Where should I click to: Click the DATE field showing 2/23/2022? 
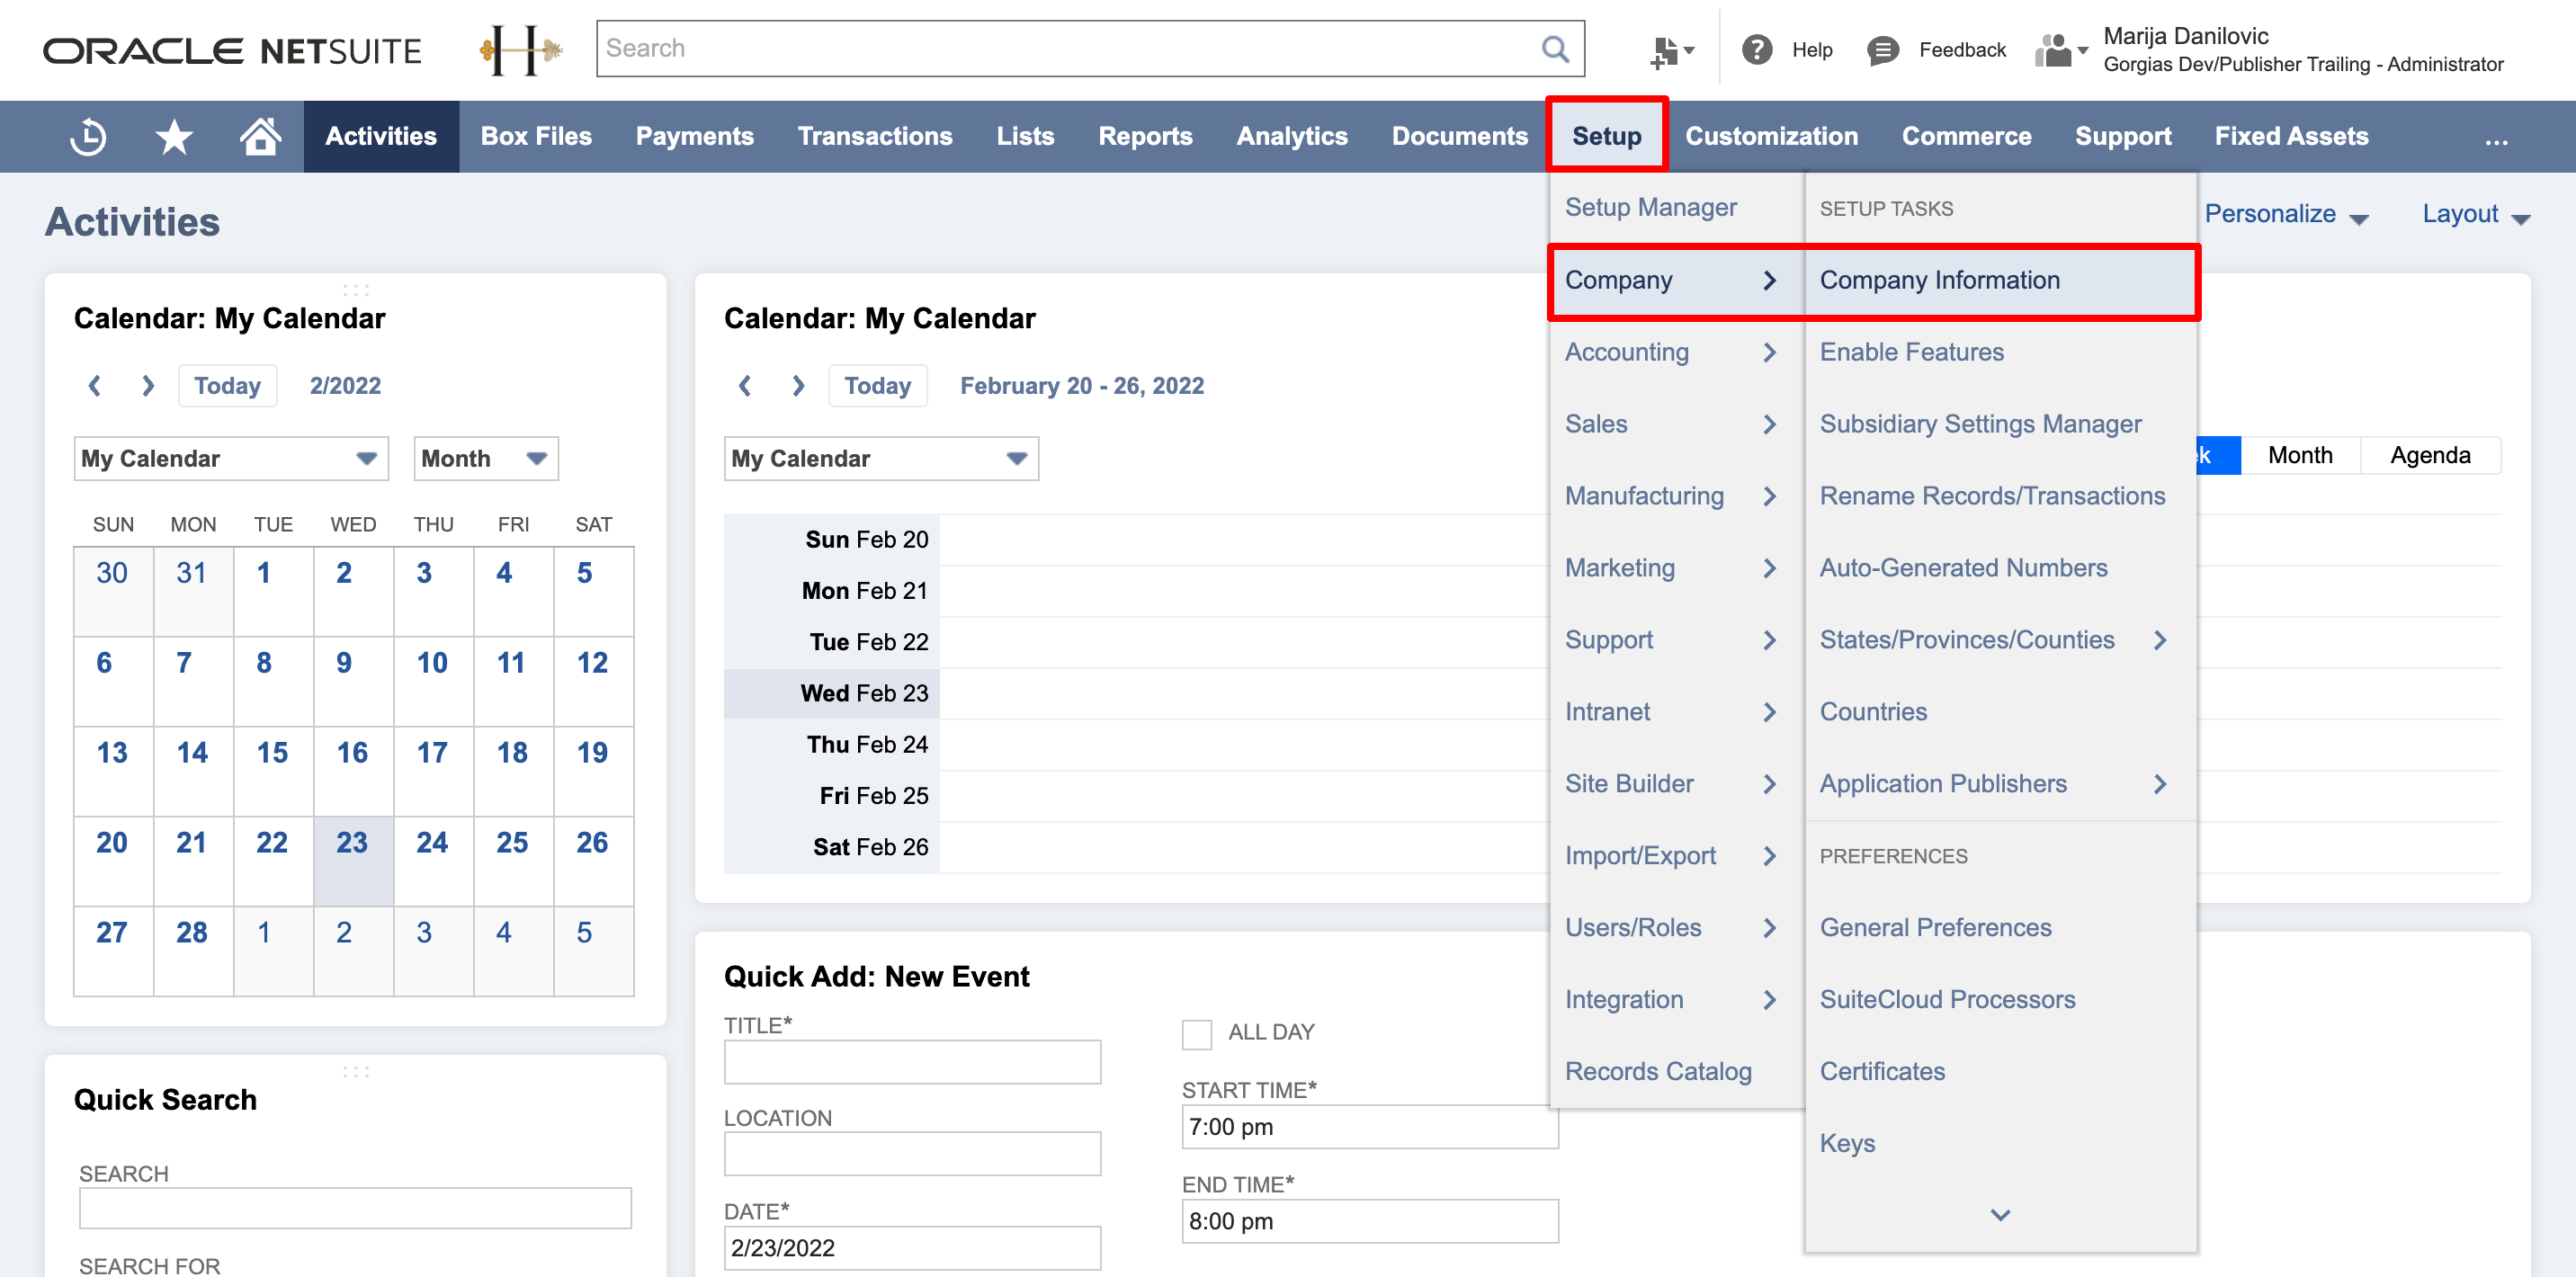912,1248
